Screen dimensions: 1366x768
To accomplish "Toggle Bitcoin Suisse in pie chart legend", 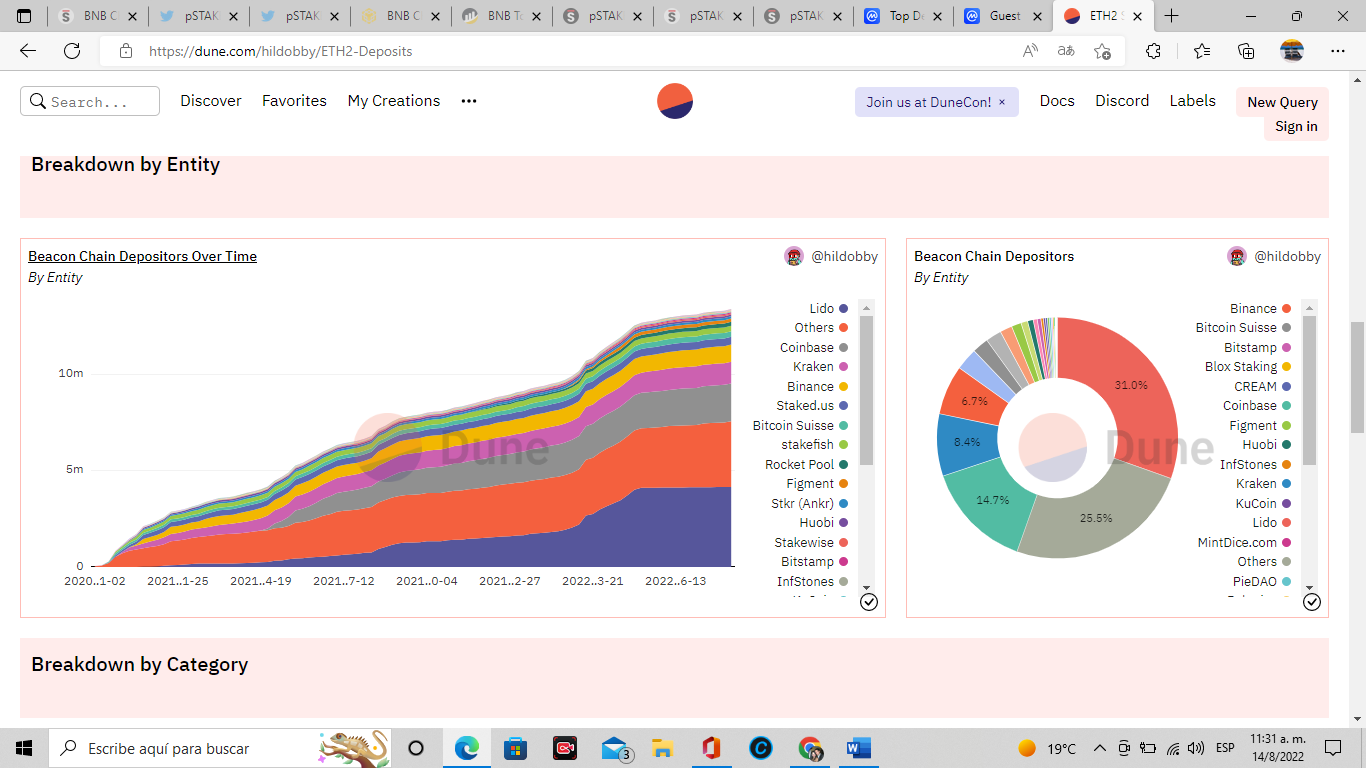I will [1243, 328].
